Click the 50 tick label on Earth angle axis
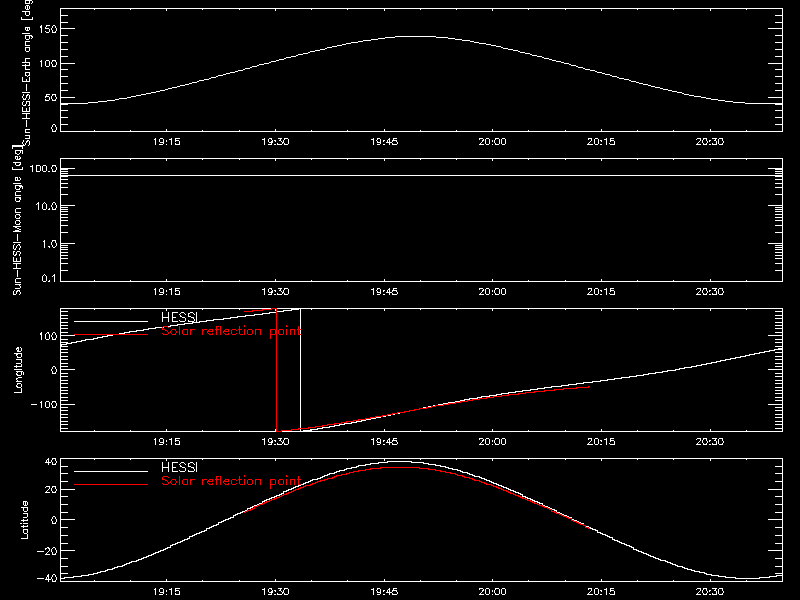This screenshot has height=600, width=800. (51, 97)
